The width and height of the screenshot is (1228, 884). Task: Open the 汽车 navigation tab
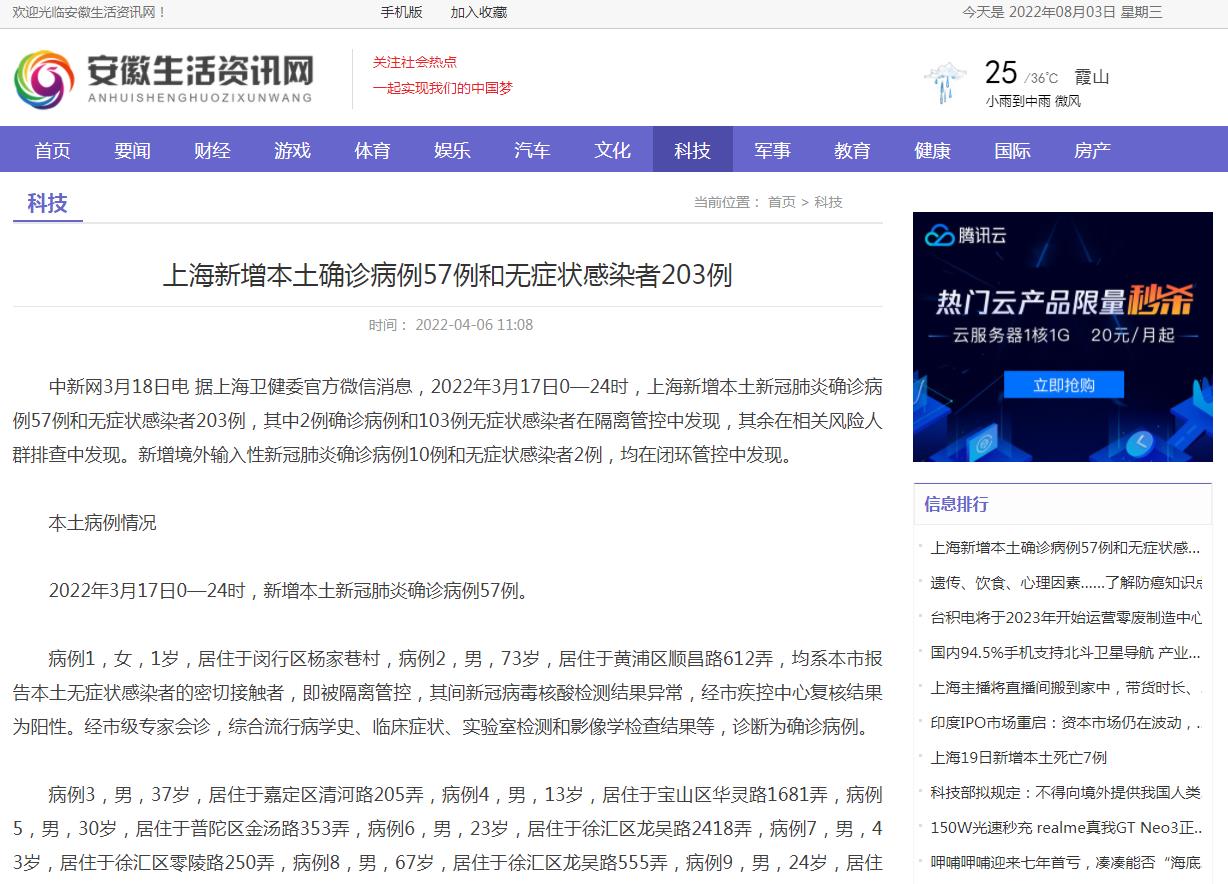coord(533,150)
